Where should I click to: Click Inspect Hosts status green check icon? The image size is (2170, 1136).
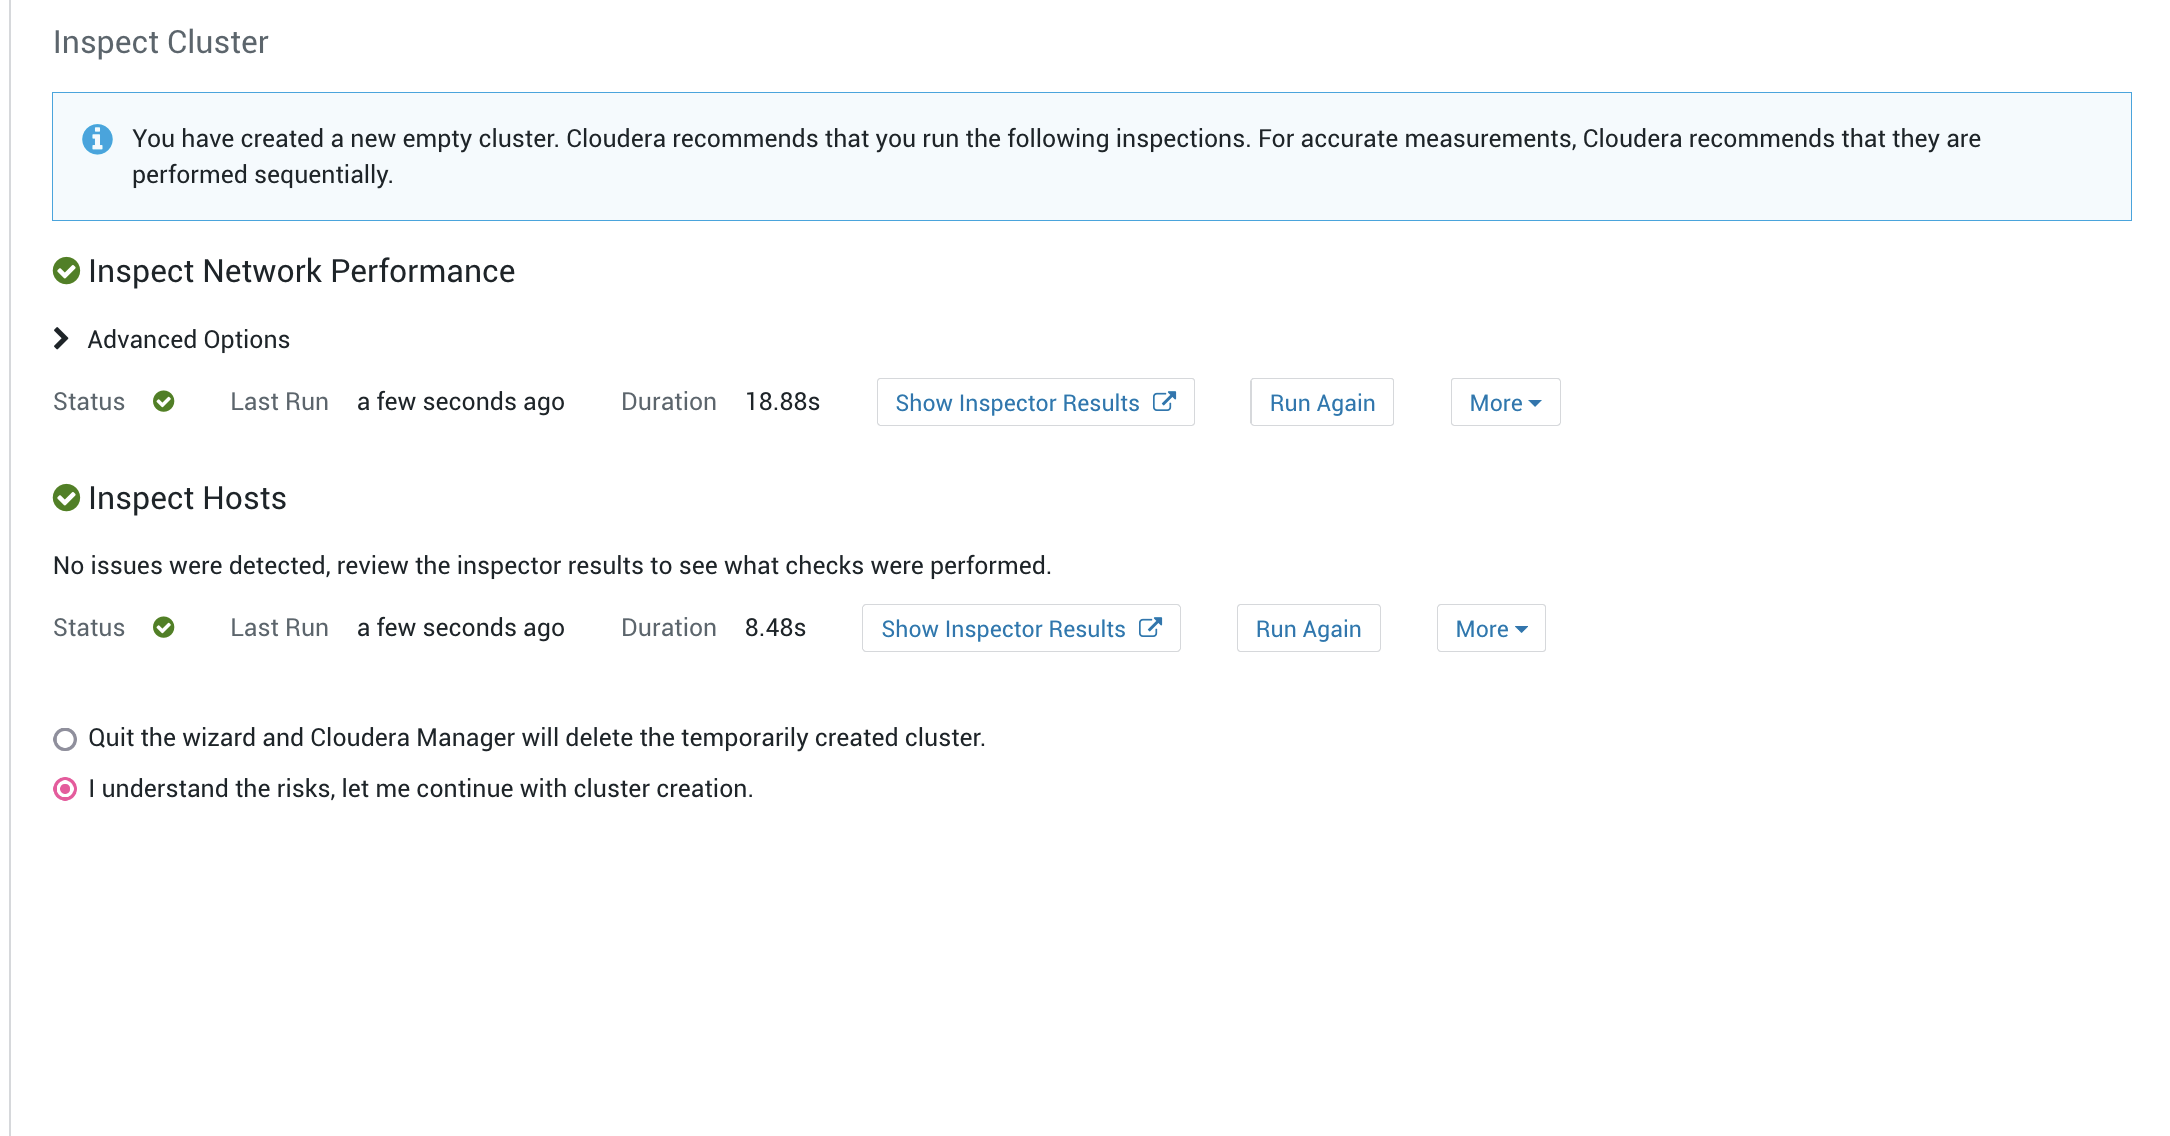click(x=164, y=628)
